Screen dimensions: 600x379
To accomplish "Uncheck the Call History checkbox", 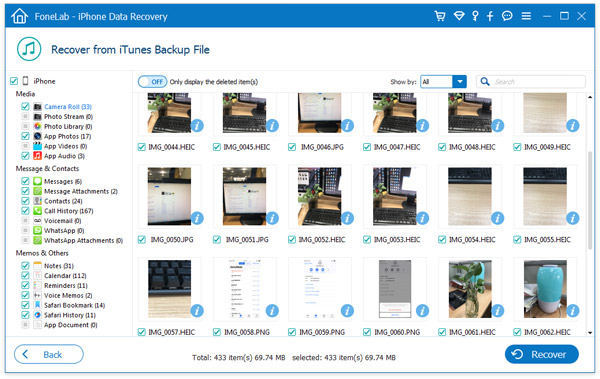I will pyautogui.click(x=25, y=211).
